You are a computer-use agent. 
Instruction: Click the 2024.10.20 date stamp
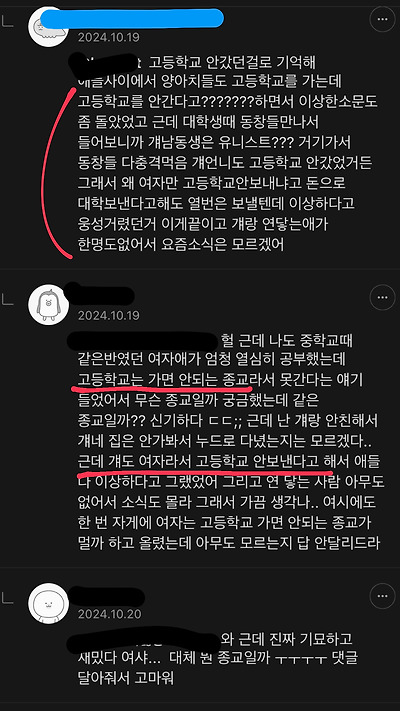tap(109, 614)
